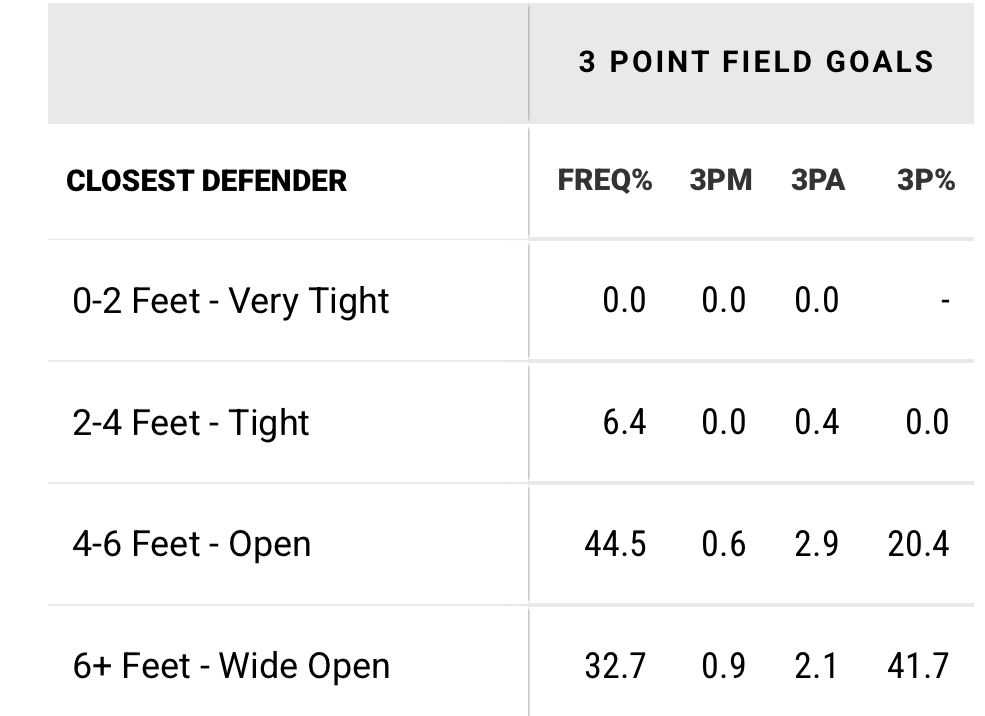
Task: Click the 0.4 attempts value in Tight row
Action: click(x=817, y=423)
